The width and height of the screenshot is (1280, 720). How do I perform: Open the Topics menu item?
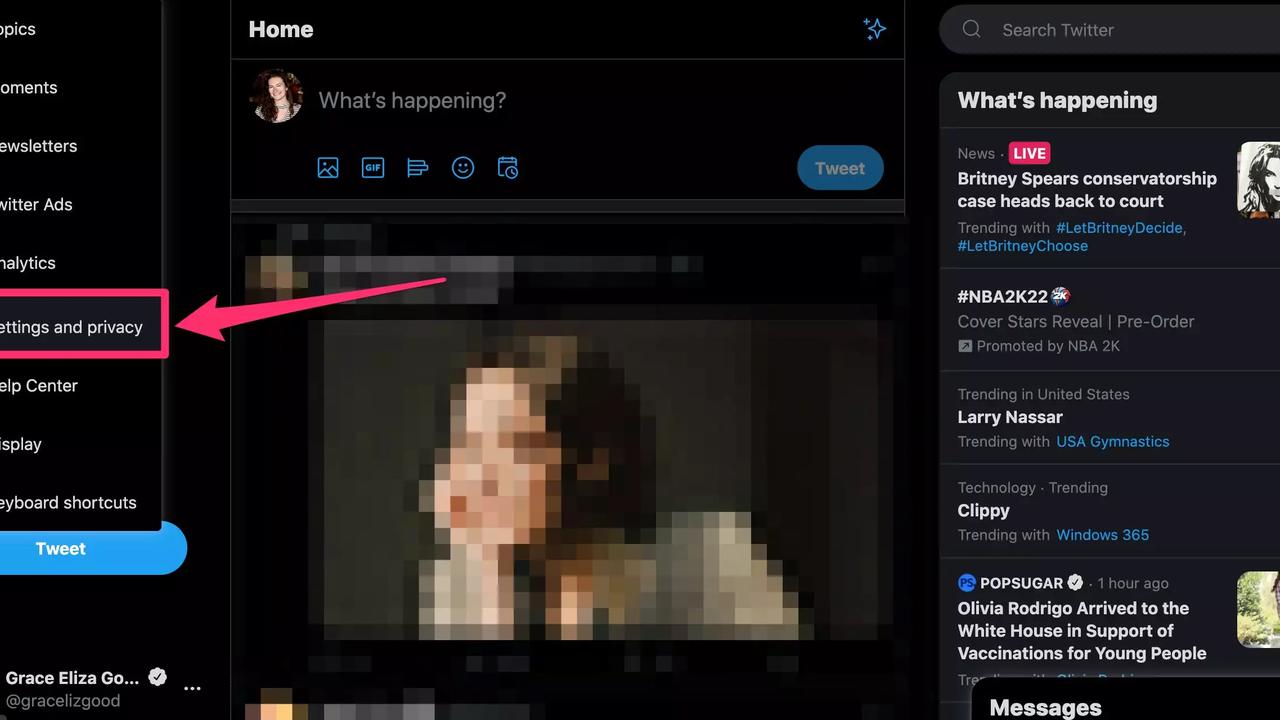click(18, 29)
